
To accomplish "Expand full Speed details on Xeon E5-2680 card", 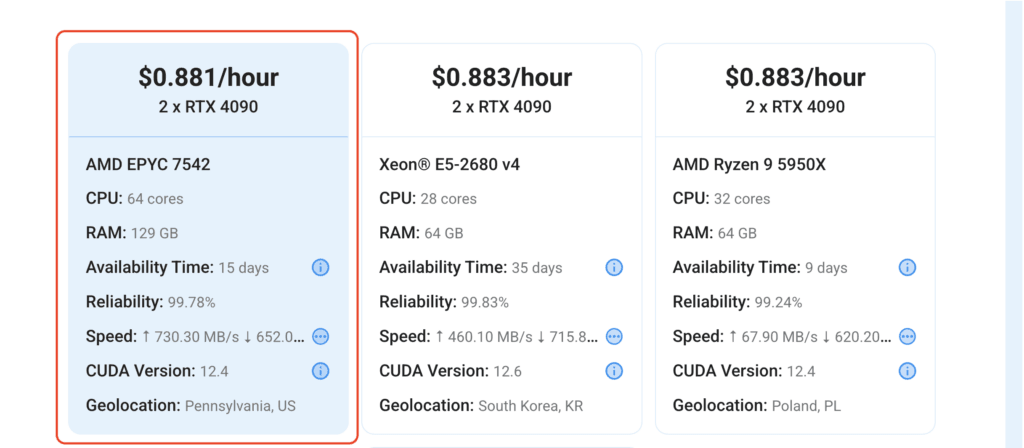I will click(x=614, y=336).
